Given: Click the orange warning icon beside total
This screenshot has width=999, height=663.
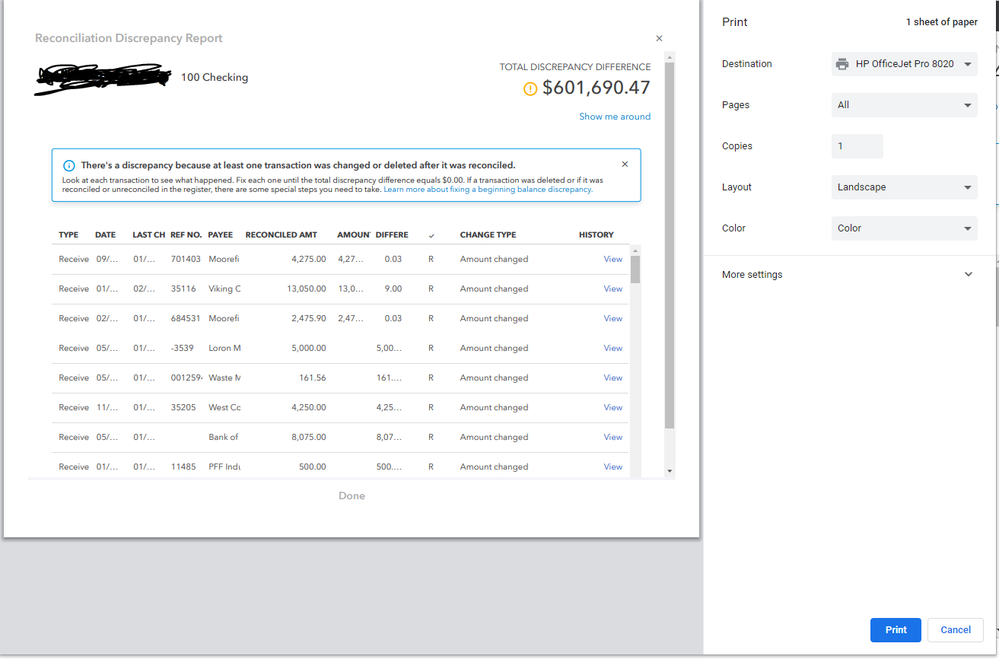Looking at the screenshot, I should coord(530,89).
